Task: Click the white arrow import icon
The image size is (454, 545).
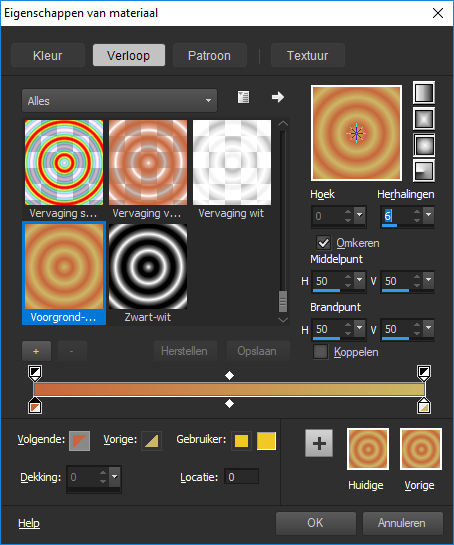Action: (x=278, y=97)
